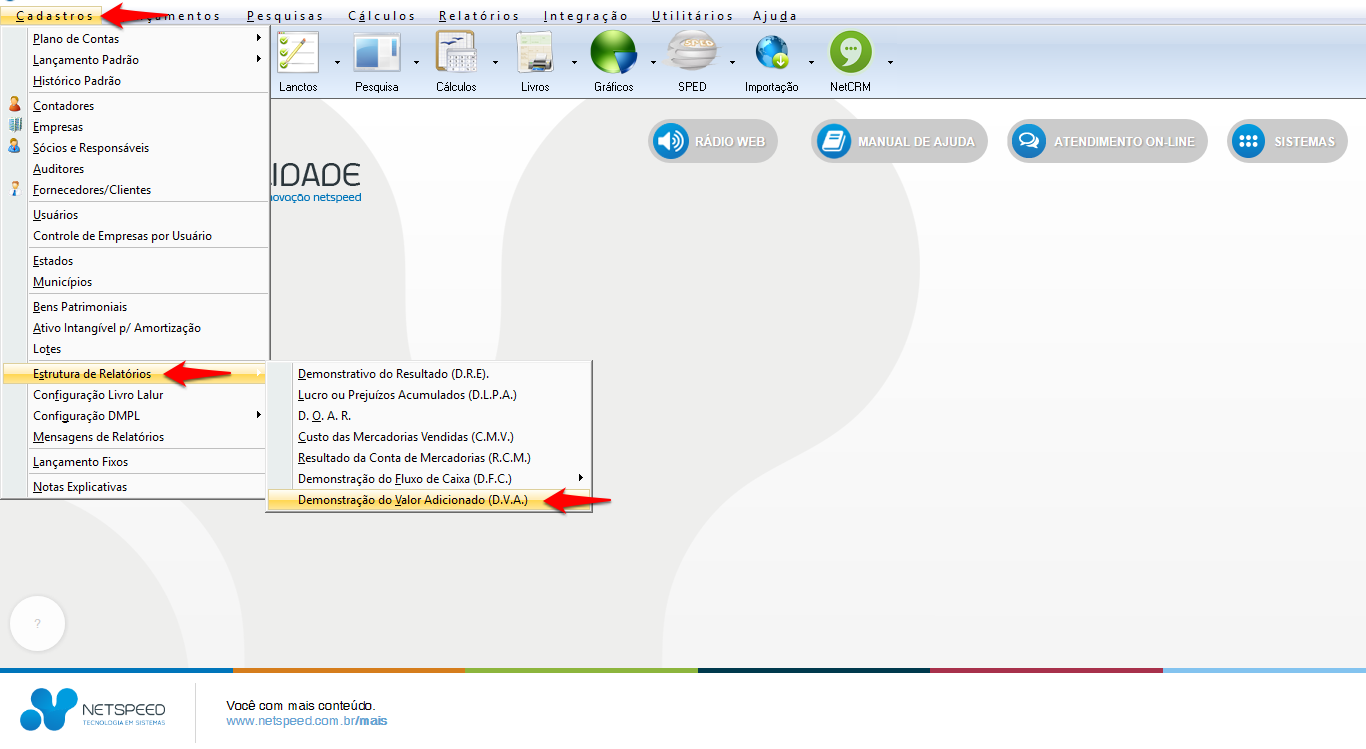Open the MANUAL DE AJUDA button

(x=899, y=142)
